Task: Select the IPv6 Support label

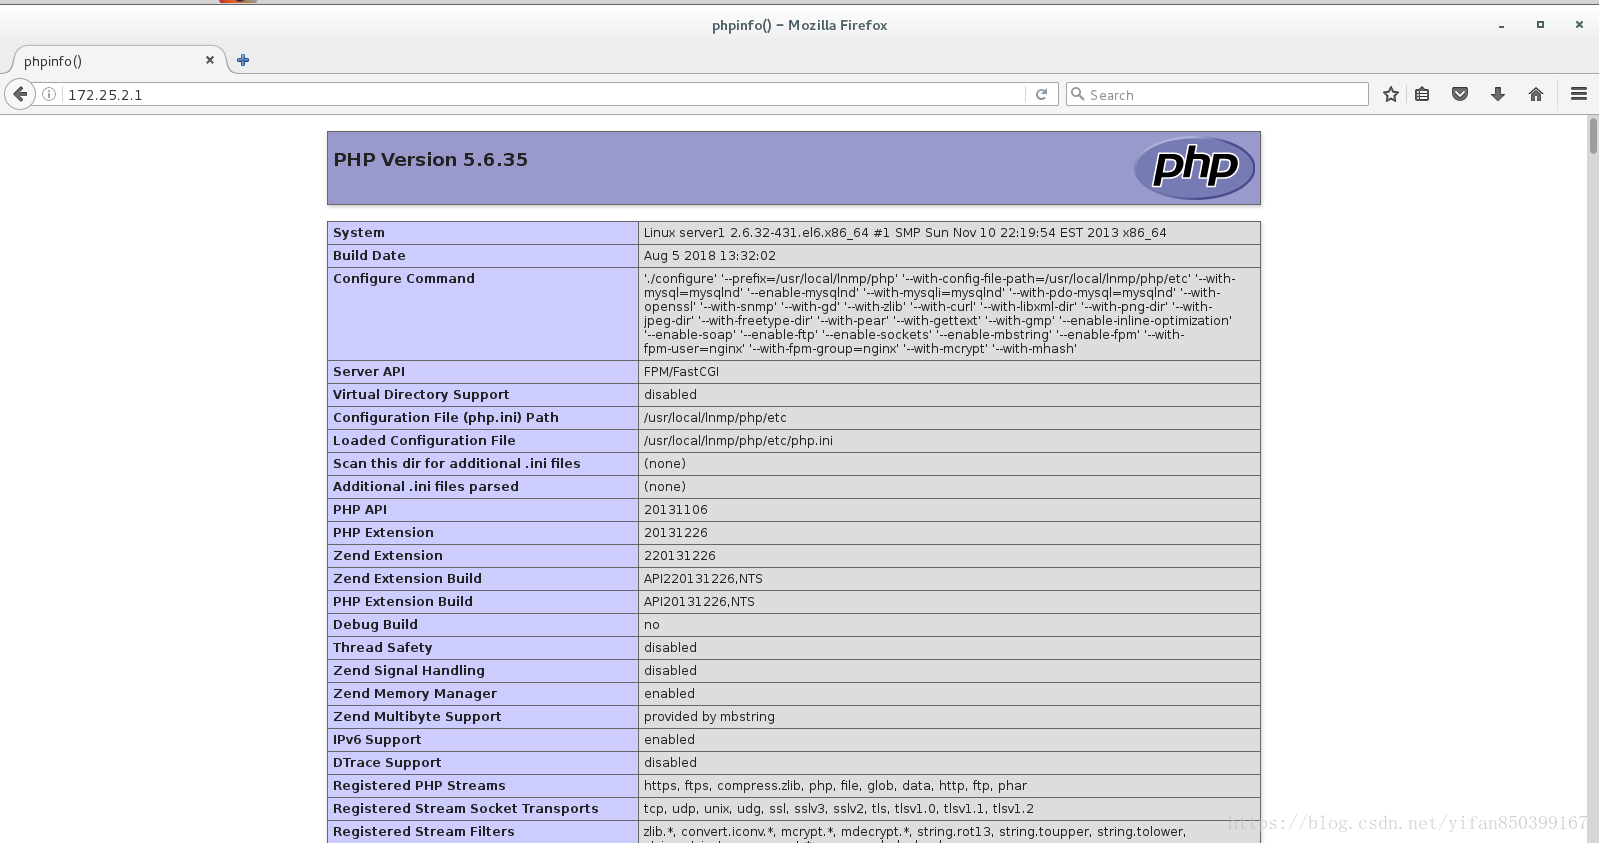Action: coord(377,739)
